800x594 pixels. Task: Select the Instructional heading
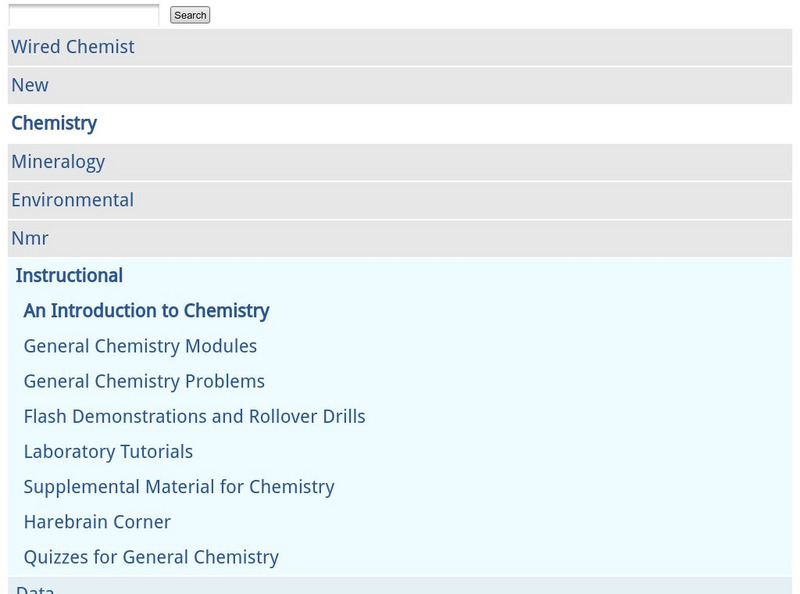[x=69, y=276]
